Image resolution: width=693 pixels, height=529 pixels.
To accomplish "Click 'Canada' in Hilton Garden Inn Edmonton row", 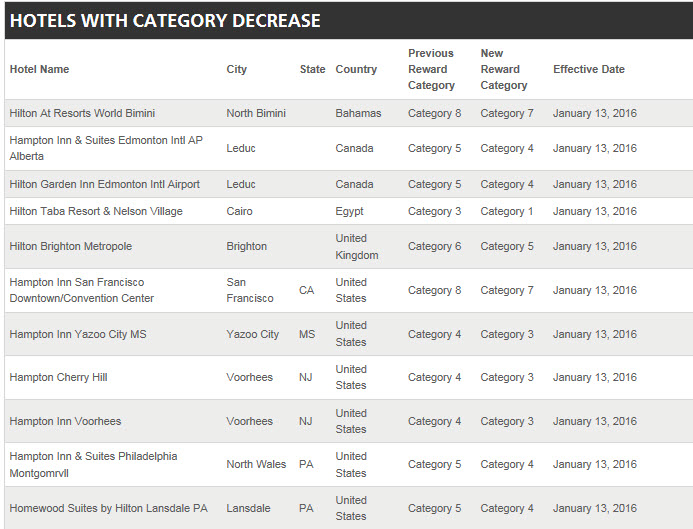I will (354, 184).
